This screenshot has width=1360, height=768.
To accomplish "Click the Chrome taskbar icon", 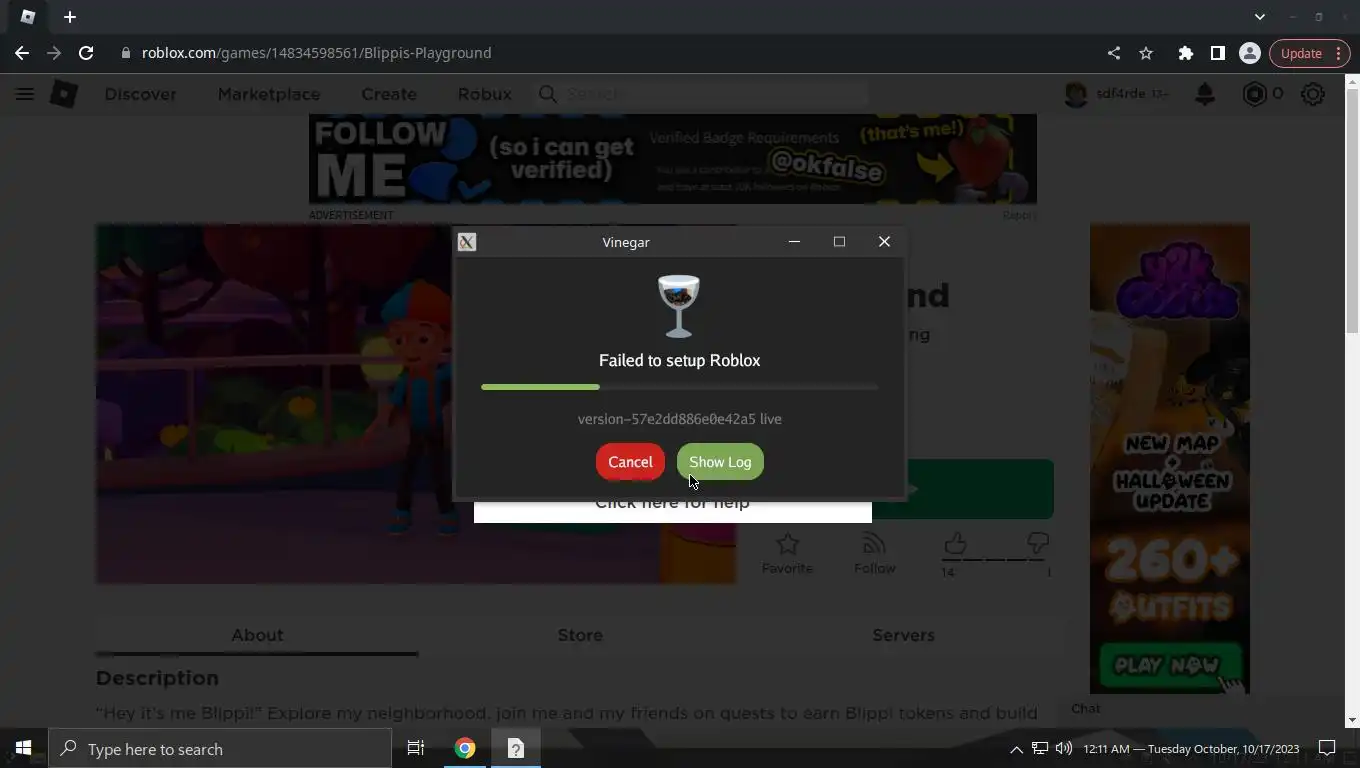I will (x=465, y=748).
